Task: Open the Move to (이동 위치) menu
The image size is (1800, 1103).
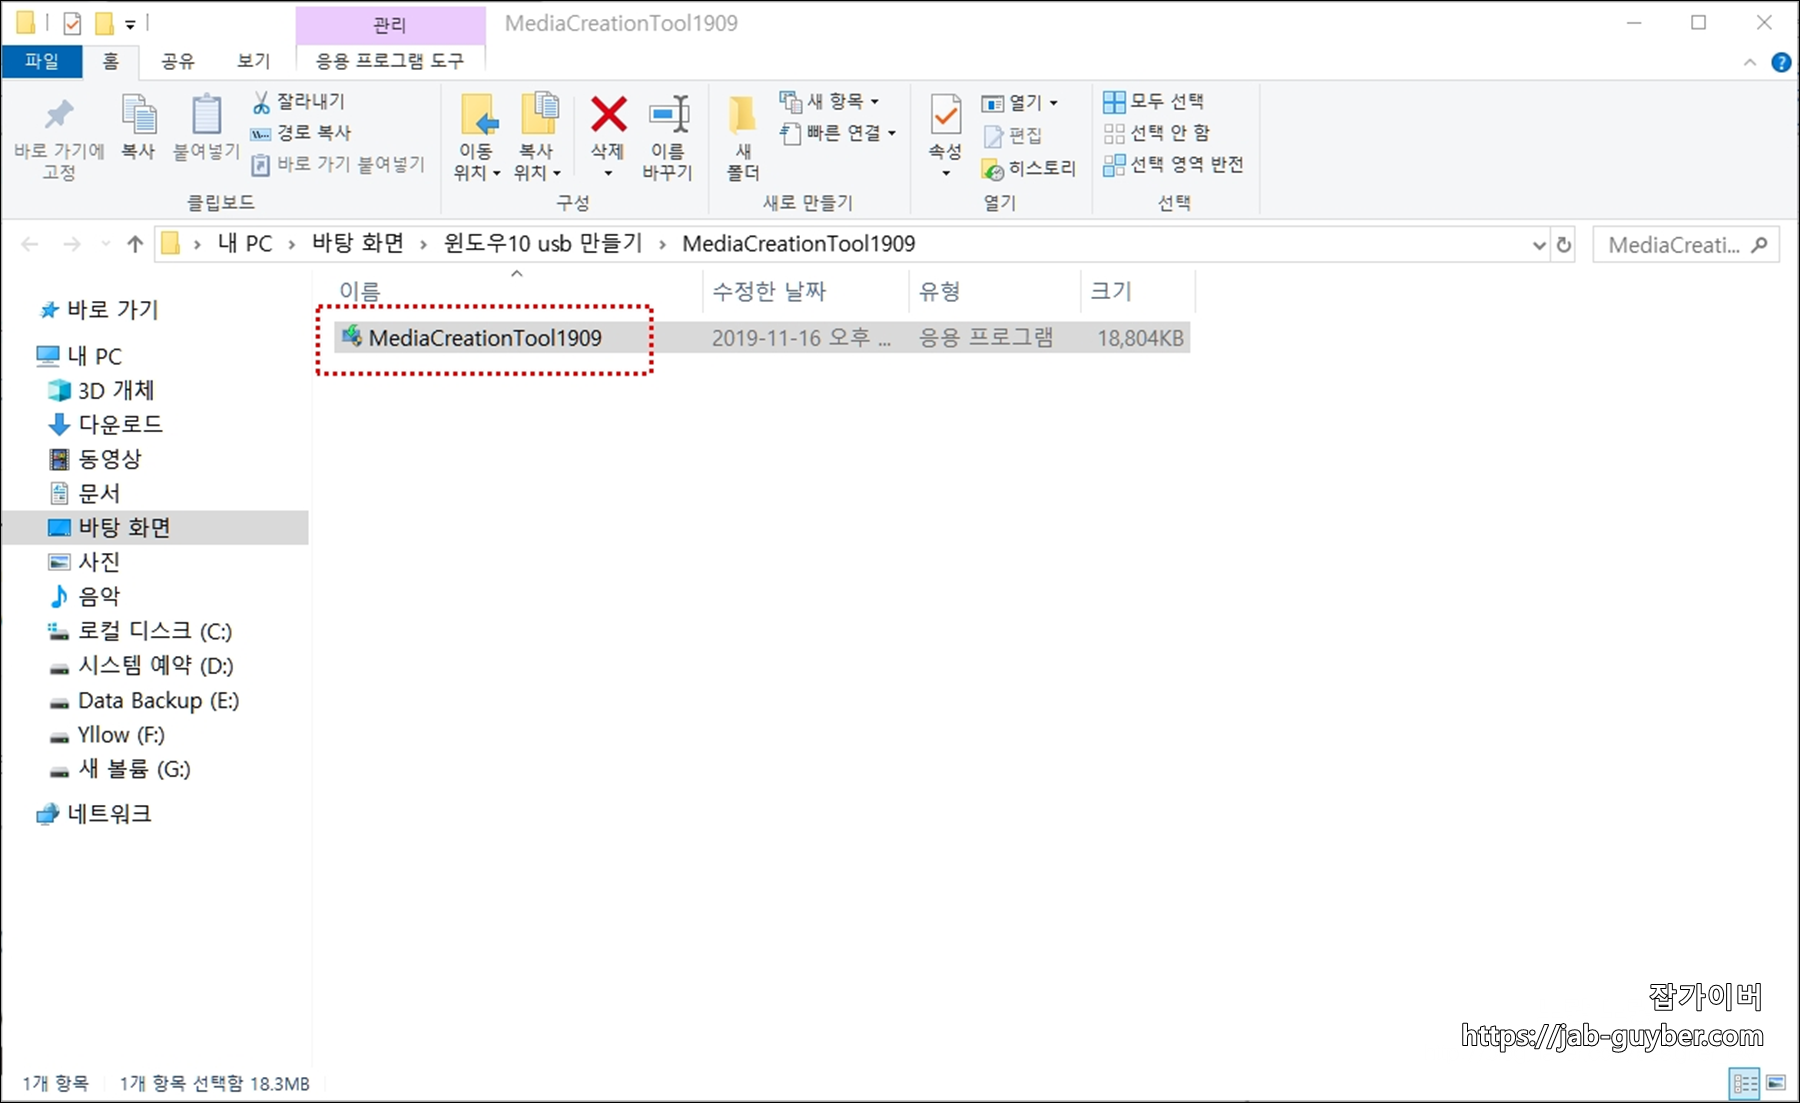Action: click(477, 138)
